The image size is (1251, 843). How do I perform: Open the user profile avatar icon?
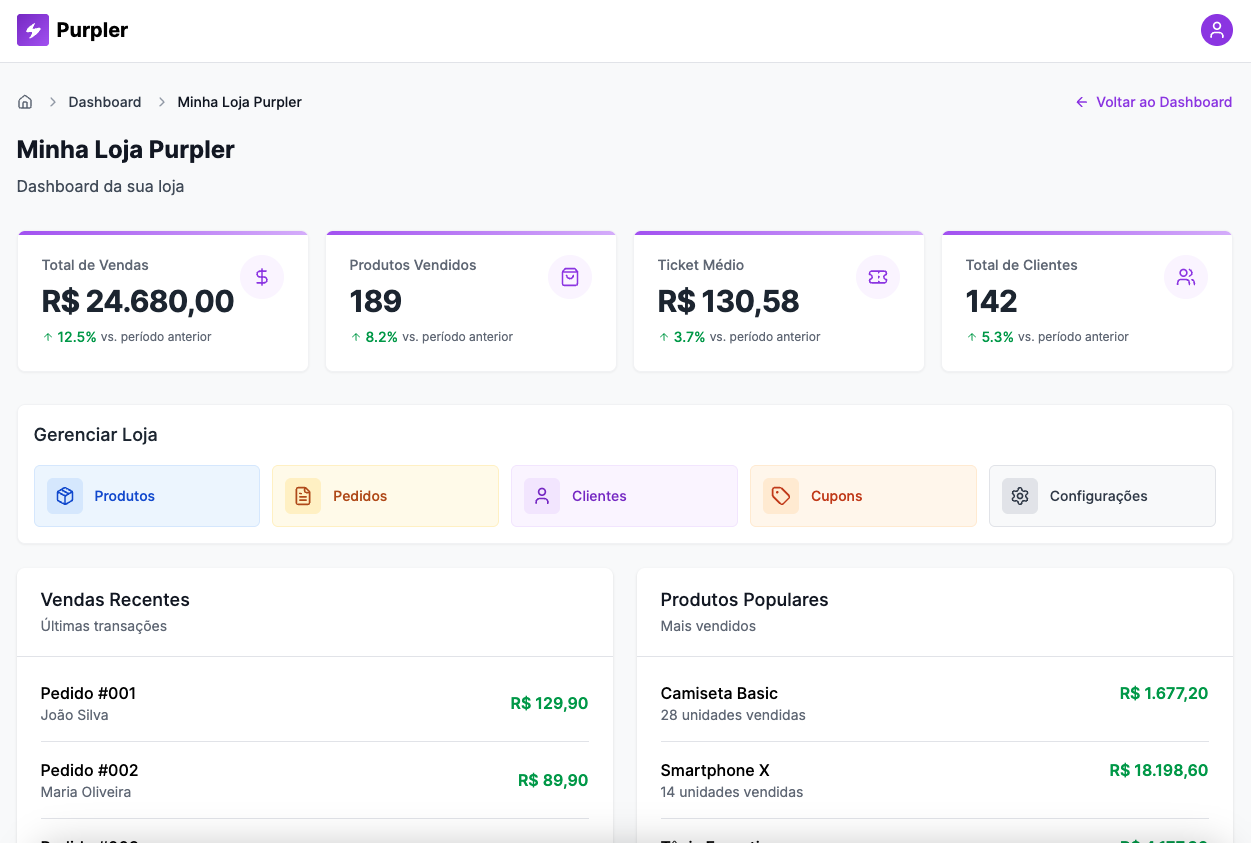[1217, 30]
